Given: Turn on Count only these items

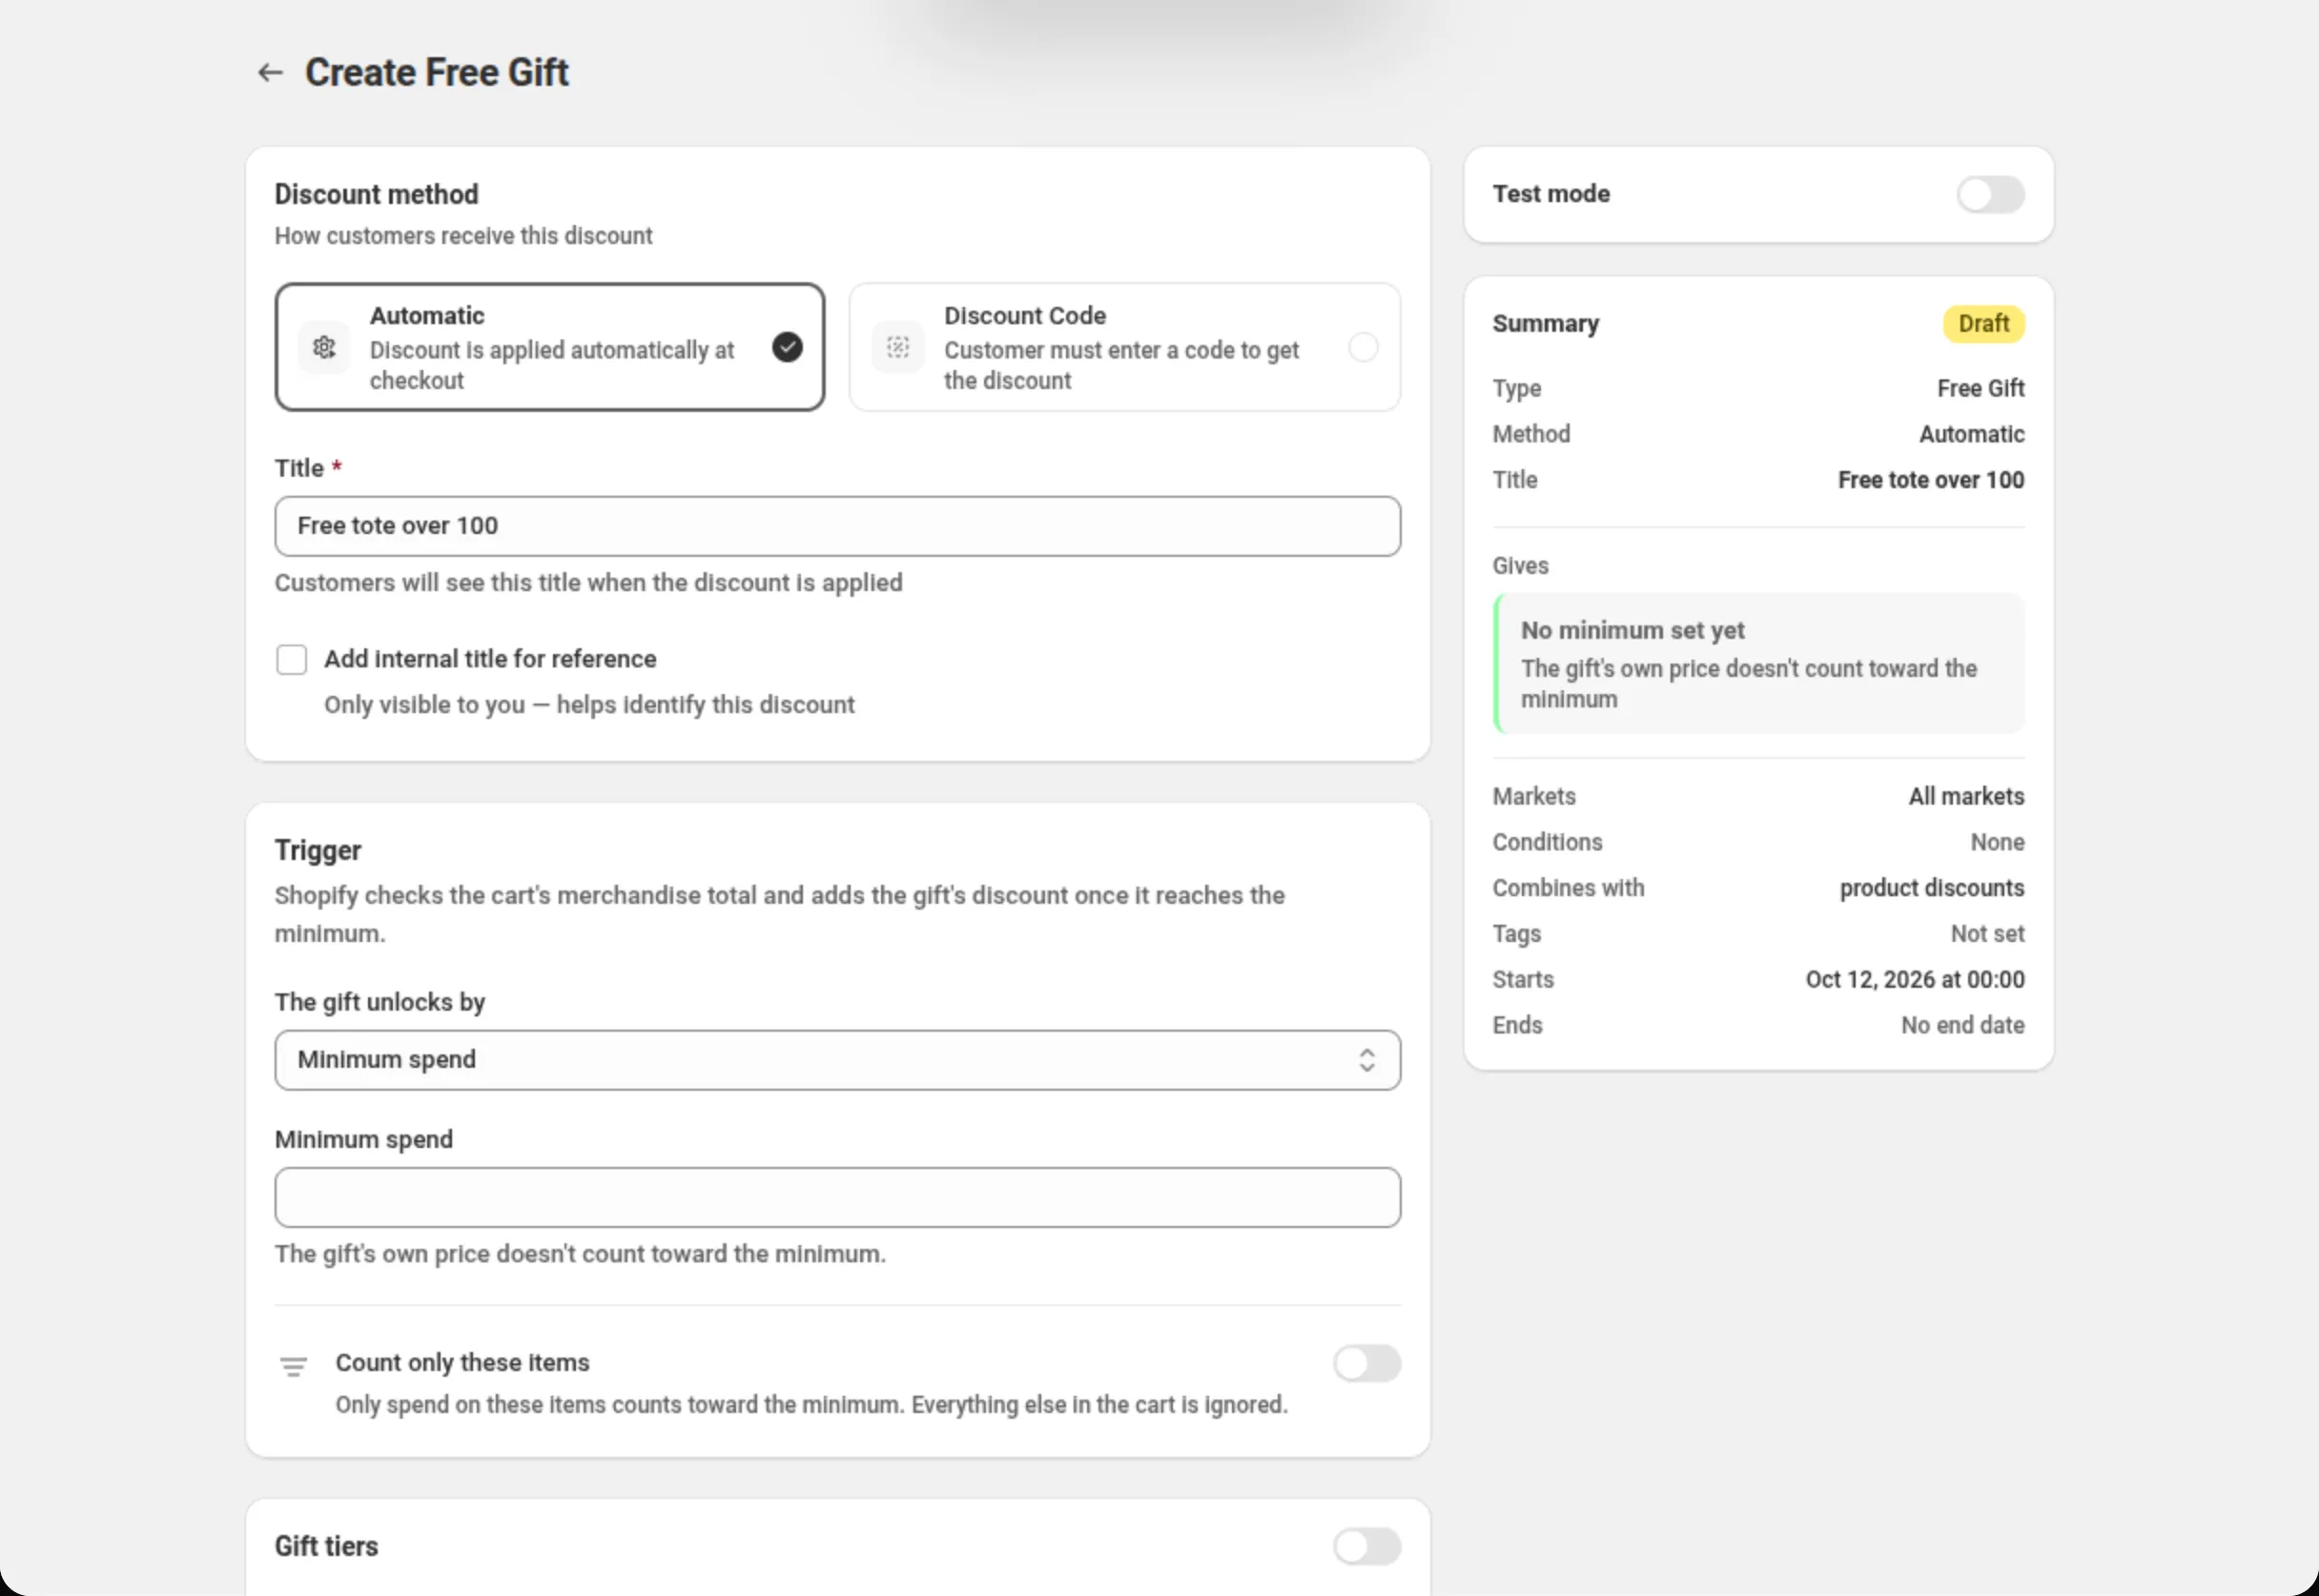Looking at the screenshot, I should pyautogui.click(x=1367, y=1363).
